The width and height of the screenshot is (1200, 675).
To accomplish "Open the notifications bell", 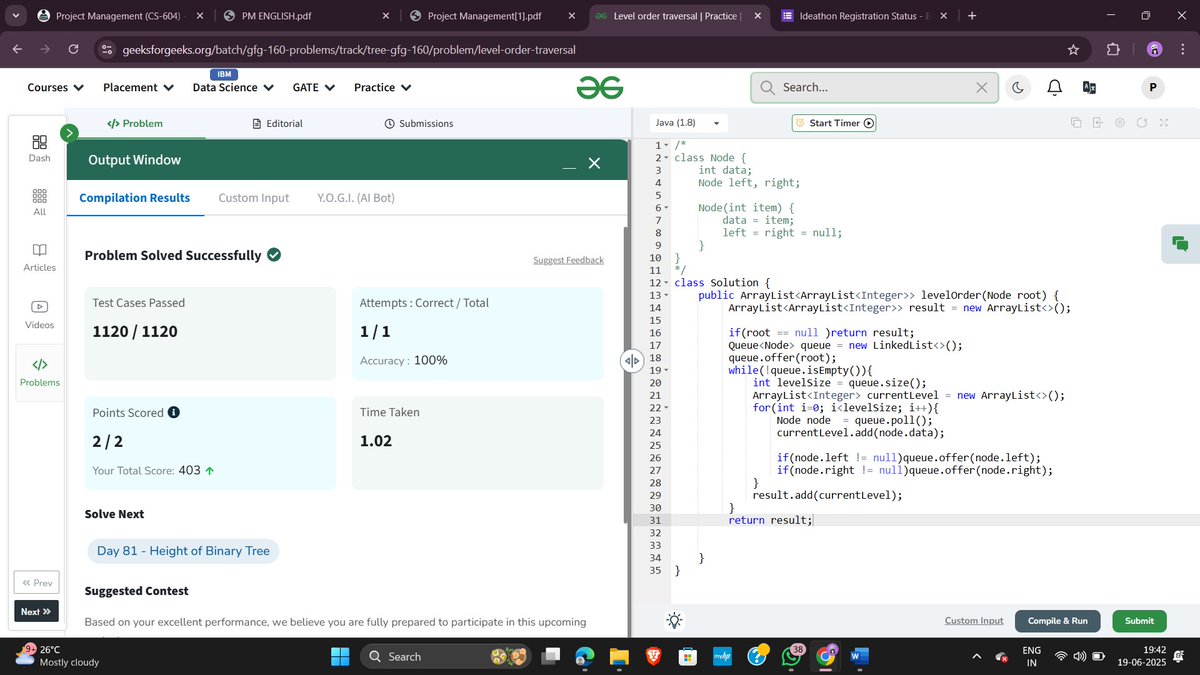I will (1054, 88).
